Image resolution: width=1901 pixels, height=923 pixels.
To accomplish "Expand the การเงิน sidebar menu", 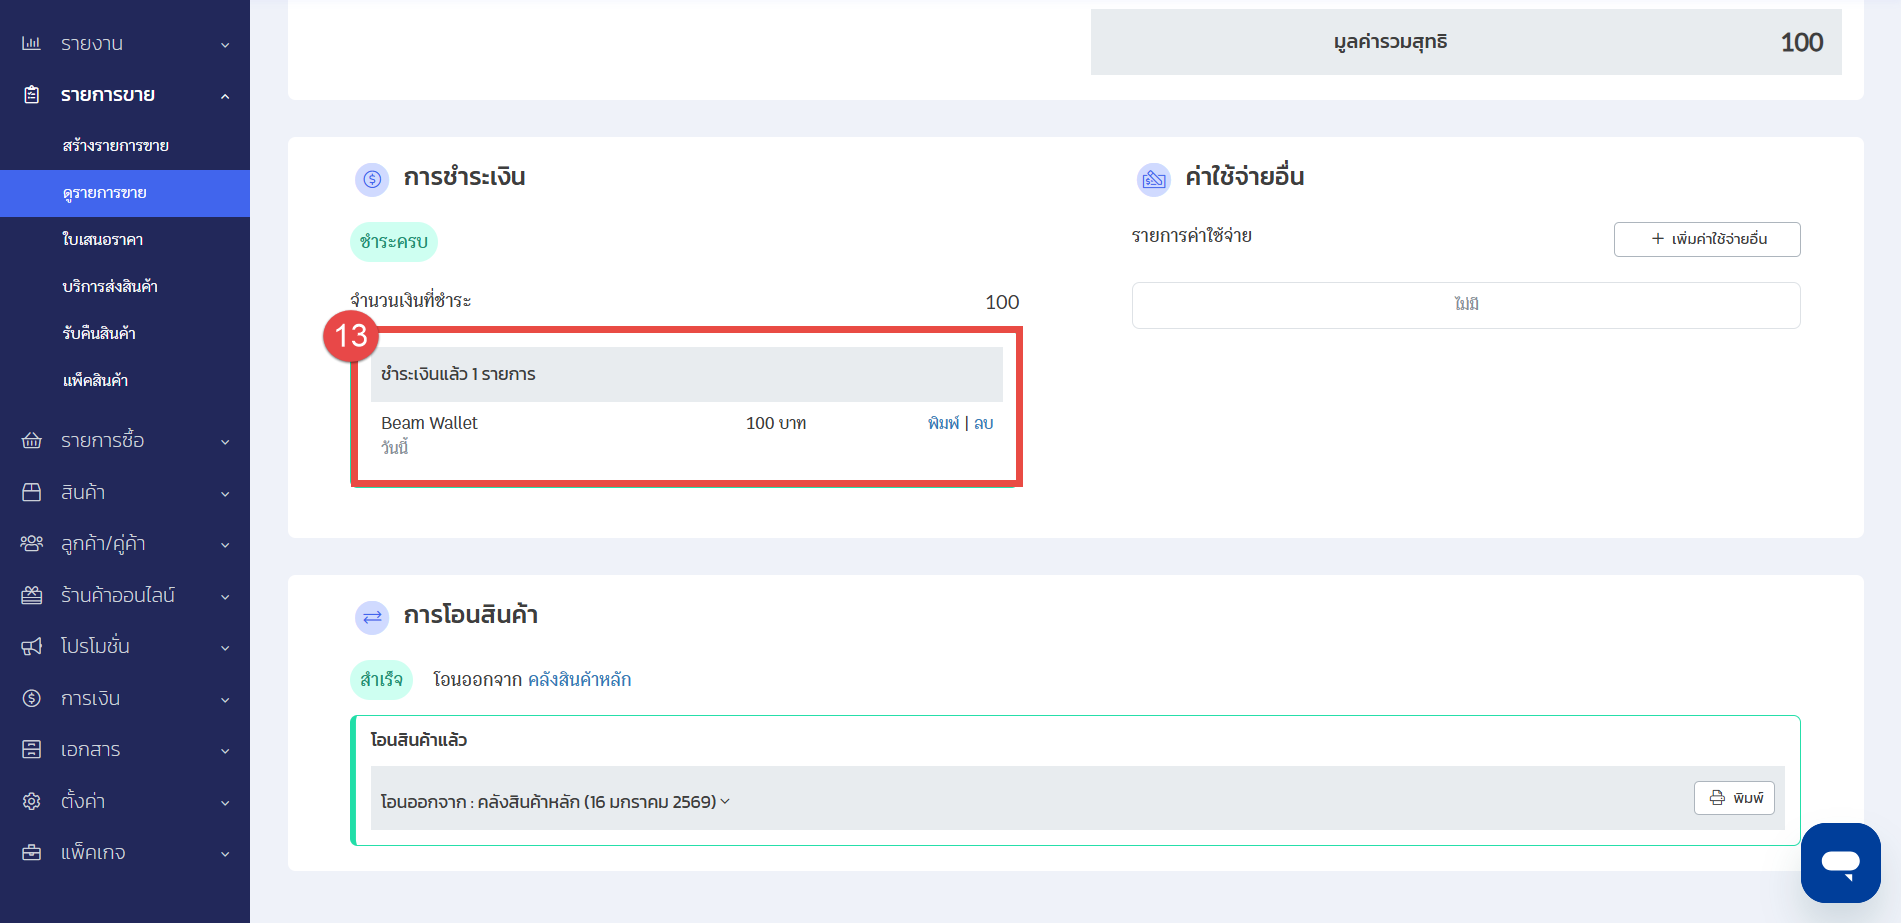I will click(x=224, y=699).
